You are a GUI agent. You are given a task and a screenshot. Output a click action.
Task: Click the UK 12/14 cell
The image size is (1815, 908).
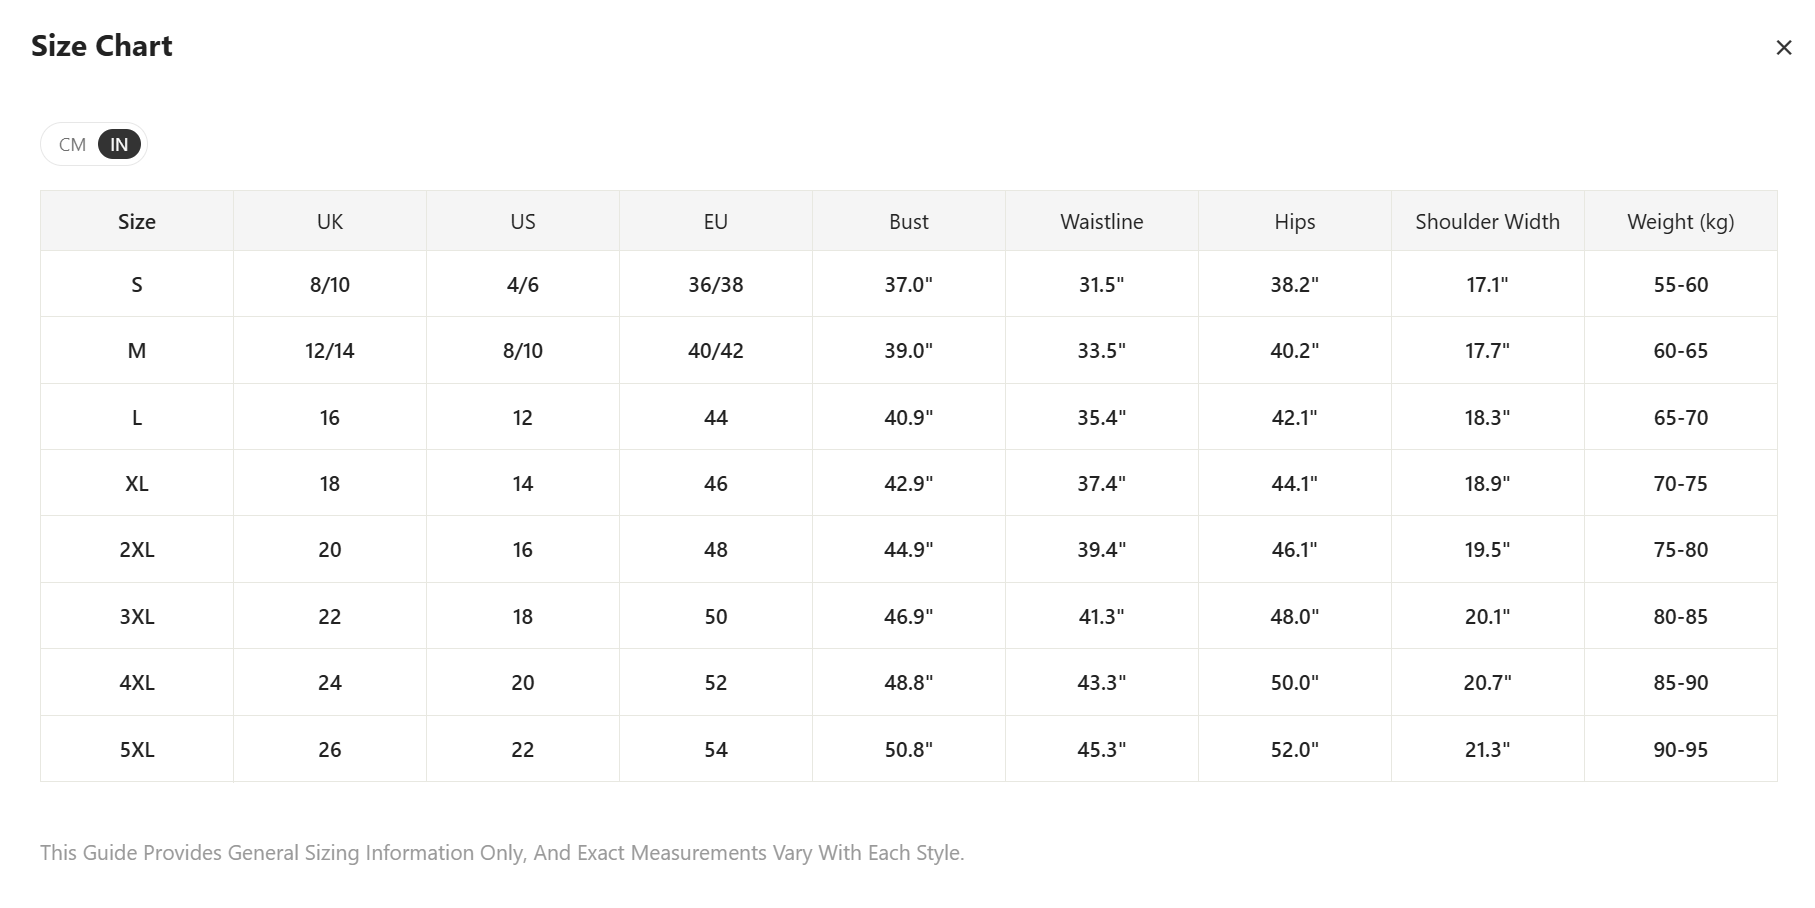pyautogui.click(x=330, y=351)
